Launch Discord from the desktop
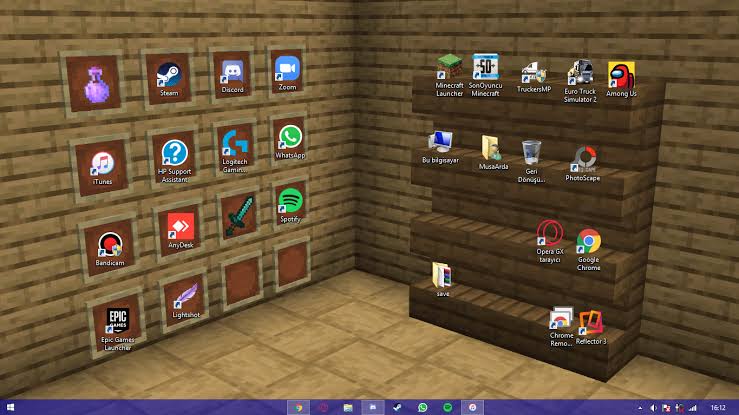The image size is (739, 415). 232,76
